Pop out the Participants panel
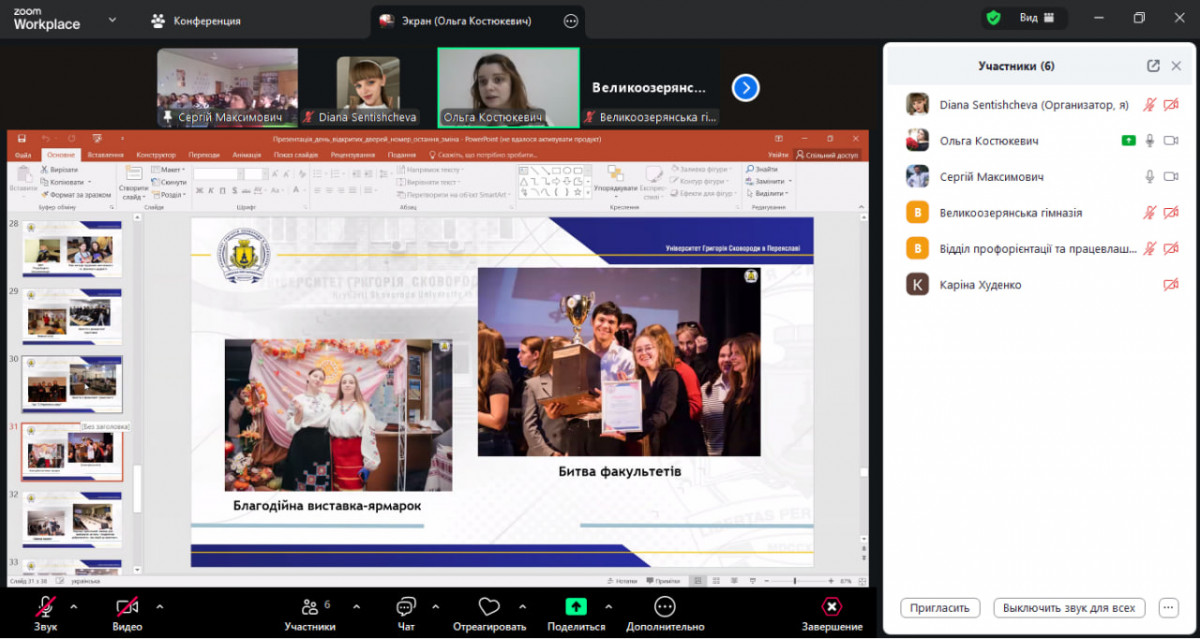 coord(1153,66)
